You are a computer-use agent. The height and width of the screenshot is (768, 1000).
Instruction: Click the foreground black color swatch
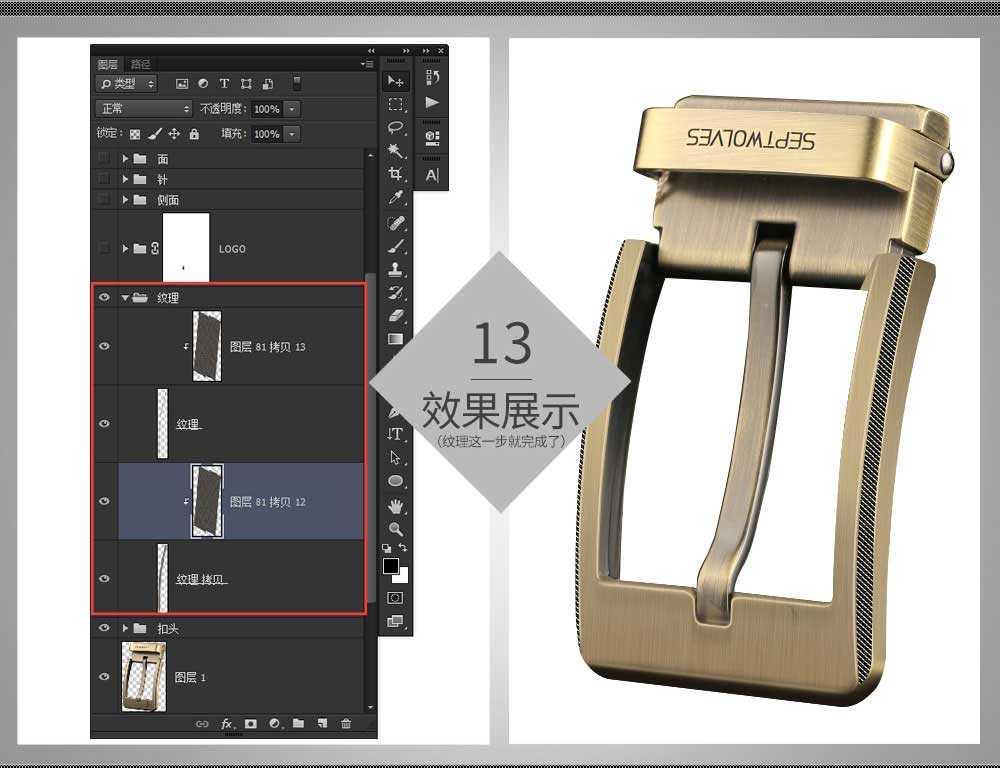tap(390, 566)
